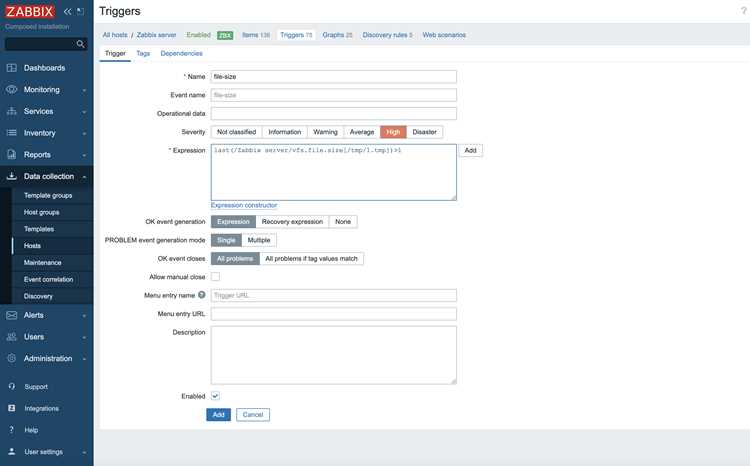
Task: Go to All hosts breadcrumb
Action: point(115,35)
